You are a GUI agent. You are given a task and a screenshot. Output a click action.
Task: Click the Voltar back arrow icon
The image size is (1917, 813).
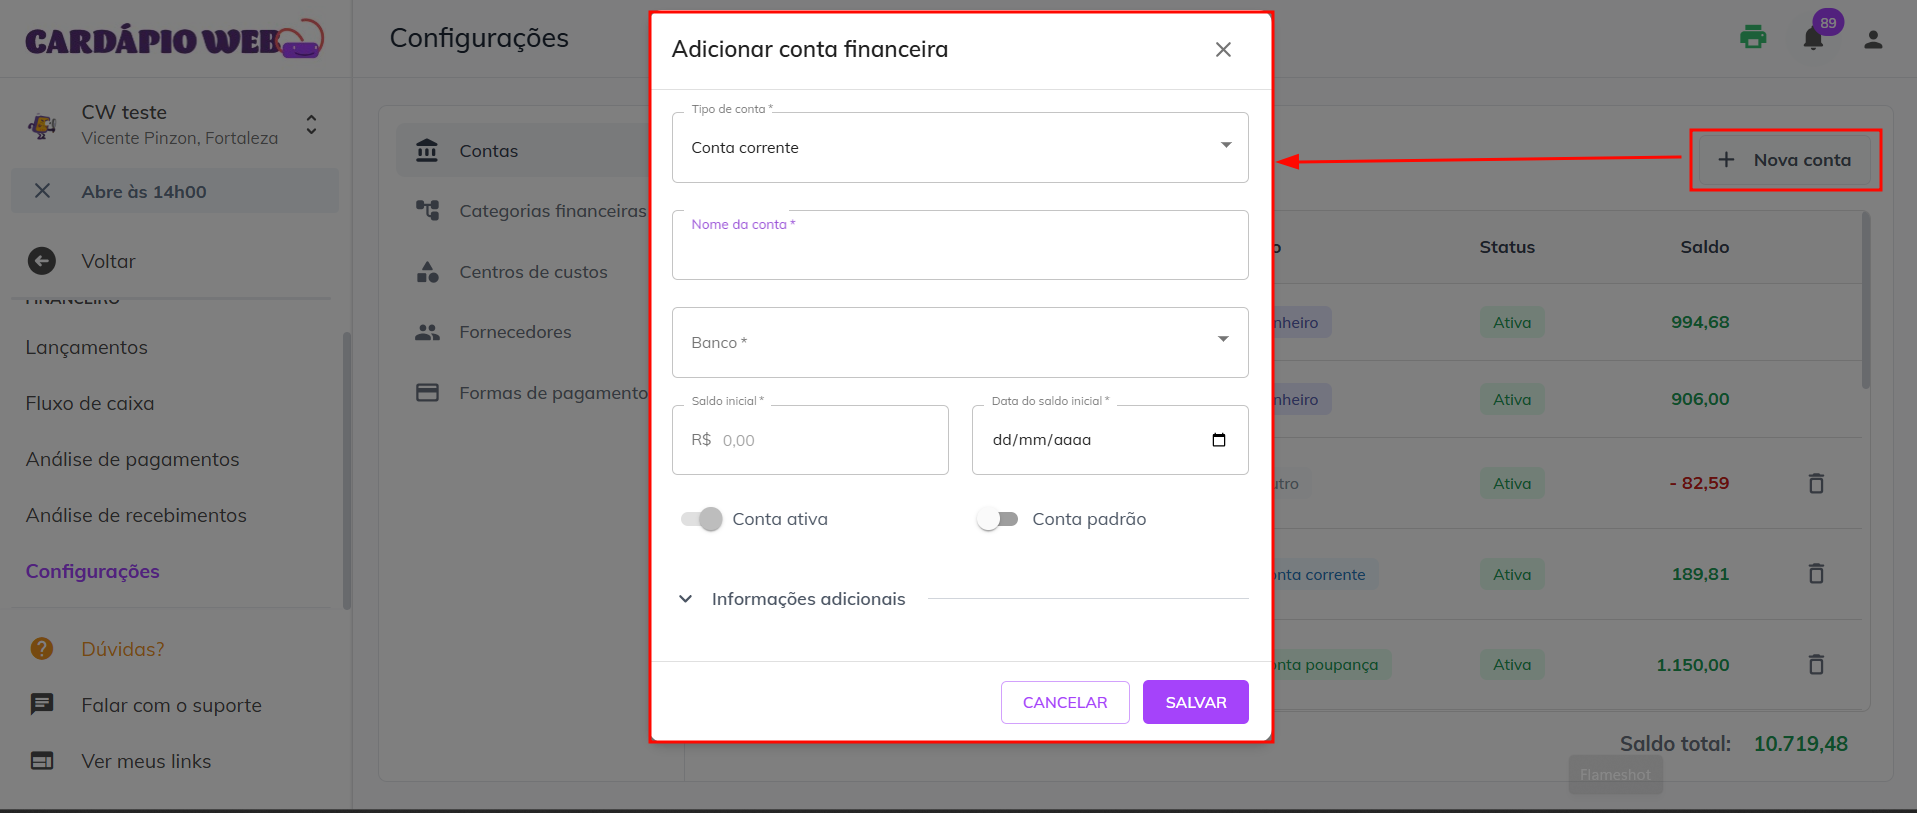point(42,261)
